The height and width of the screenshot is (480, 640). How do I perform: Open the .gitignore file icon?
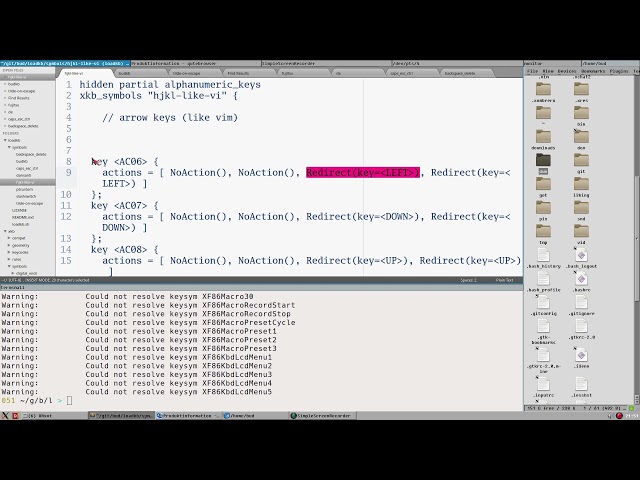[x=581, y=302]
